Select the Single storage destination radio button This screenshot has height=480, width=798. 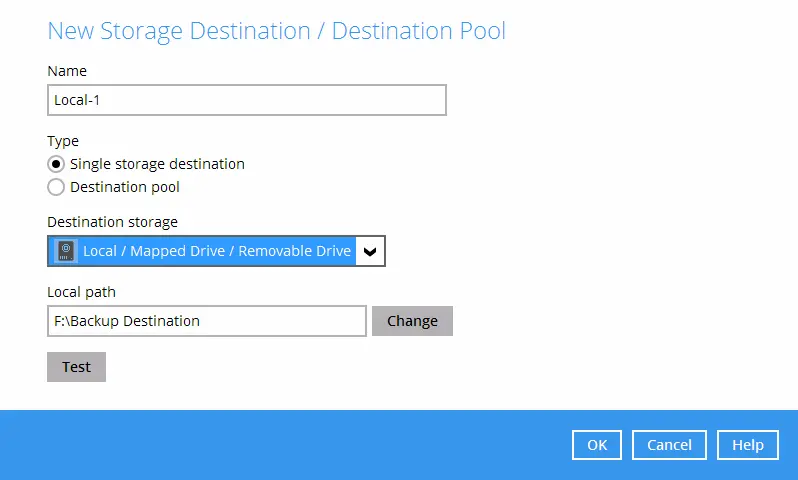[56, 164]
